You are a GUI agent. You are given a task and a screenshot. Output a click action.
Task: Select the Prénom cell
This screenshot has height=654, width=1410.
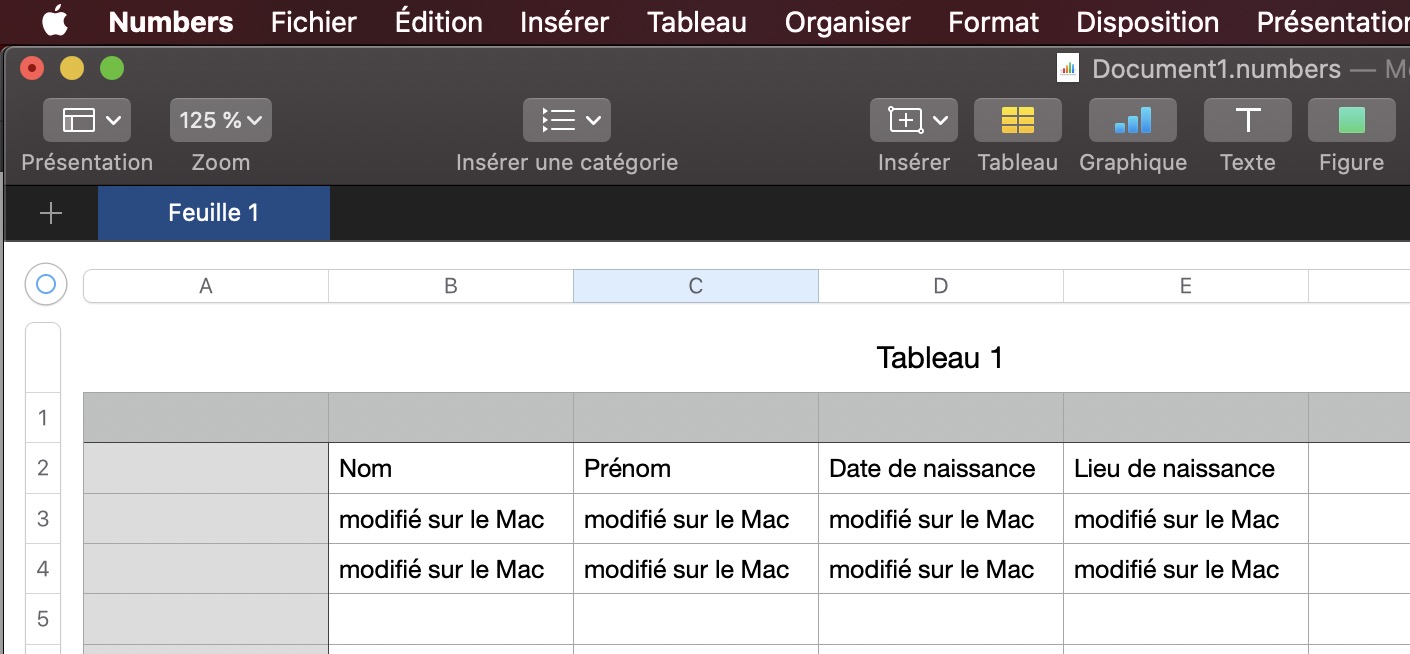(x=695, y=468)
